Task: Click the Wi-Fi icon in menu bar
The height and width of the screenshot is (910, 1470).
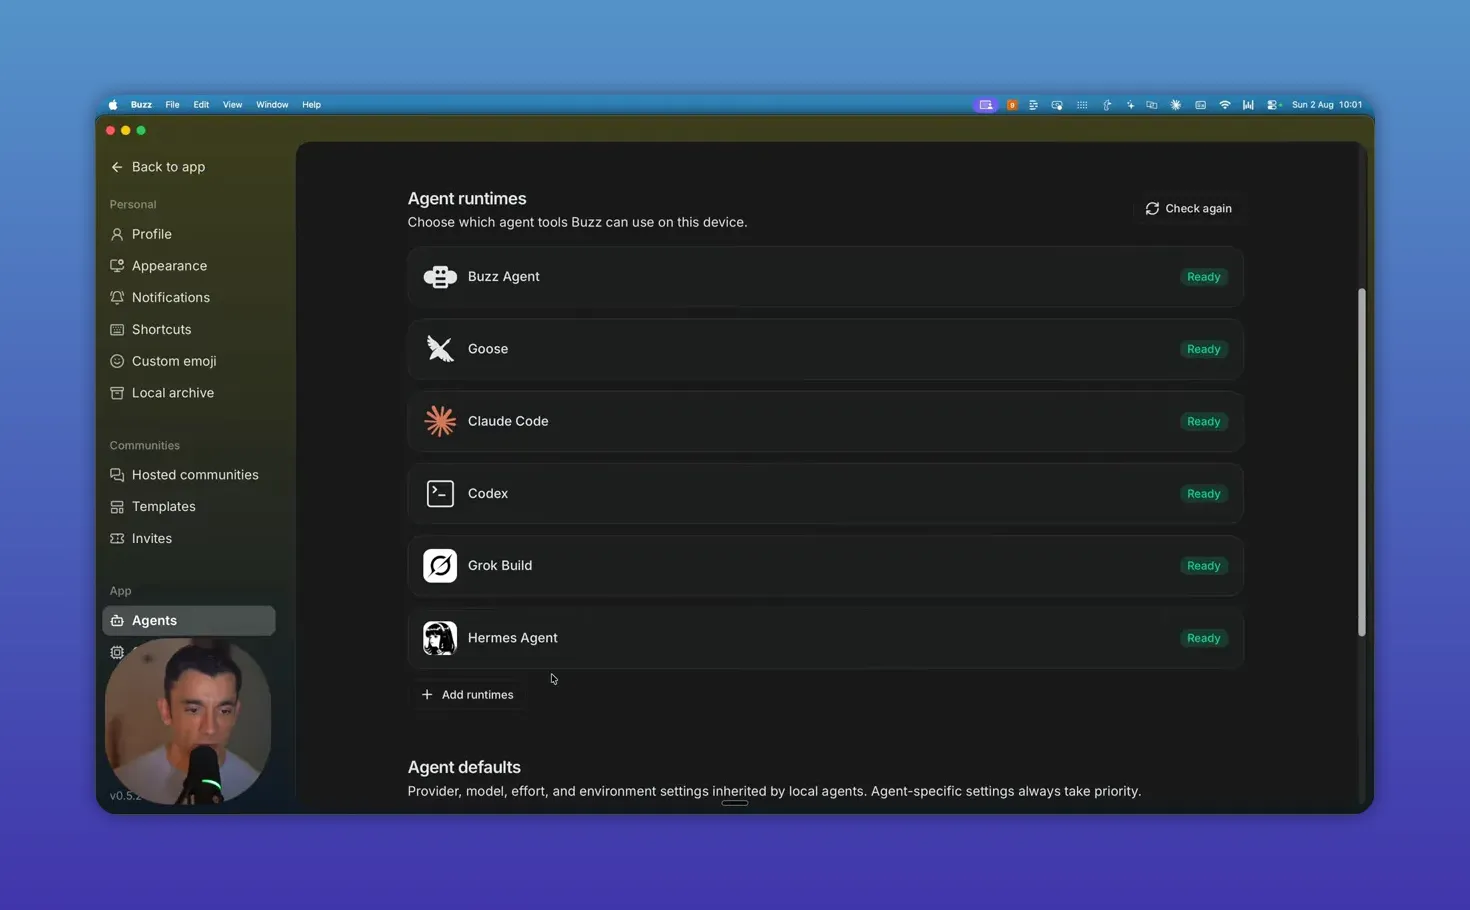Action: [1224, 105]
